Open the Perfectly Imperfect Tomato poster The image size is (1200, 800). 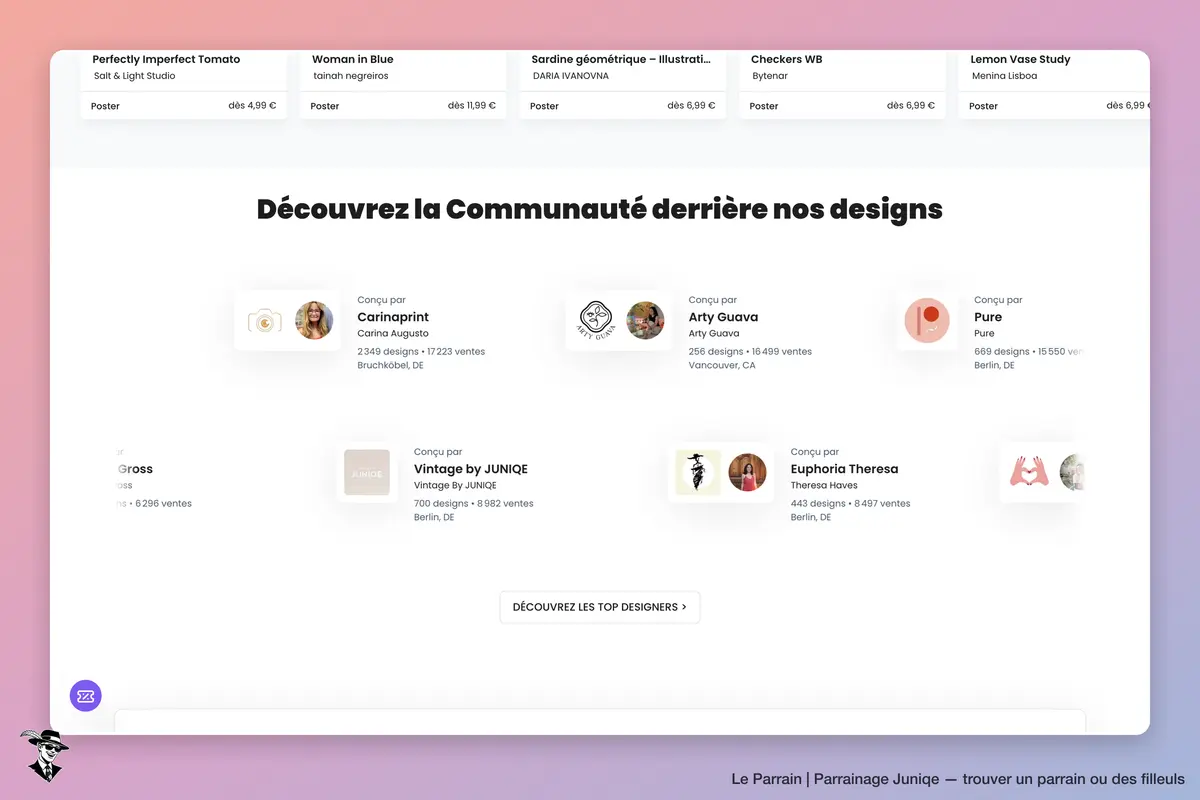[166, 59]
